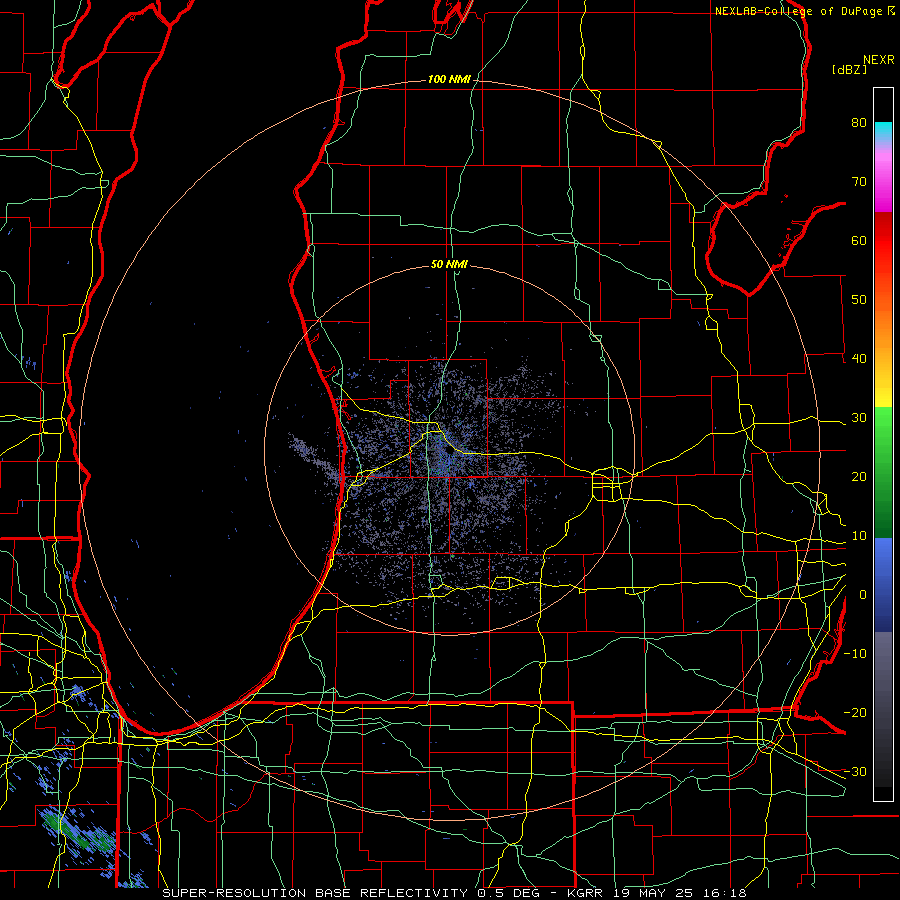Click the 'NEXLAB-College of DuPage' watermark text

[798, 11]
